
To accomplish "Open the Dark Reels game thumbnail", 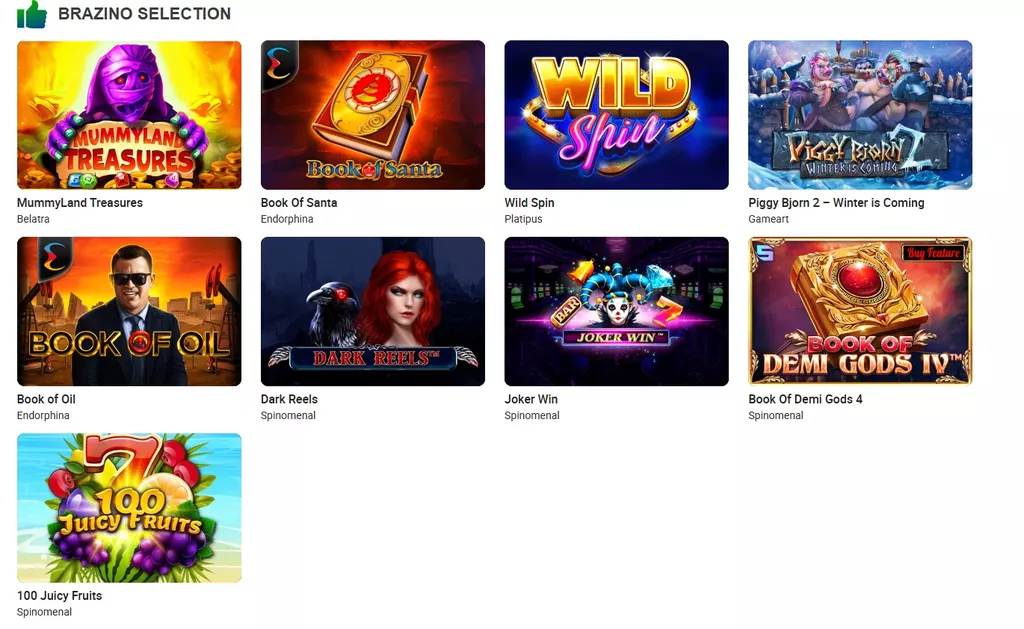I will pos(373,312).
